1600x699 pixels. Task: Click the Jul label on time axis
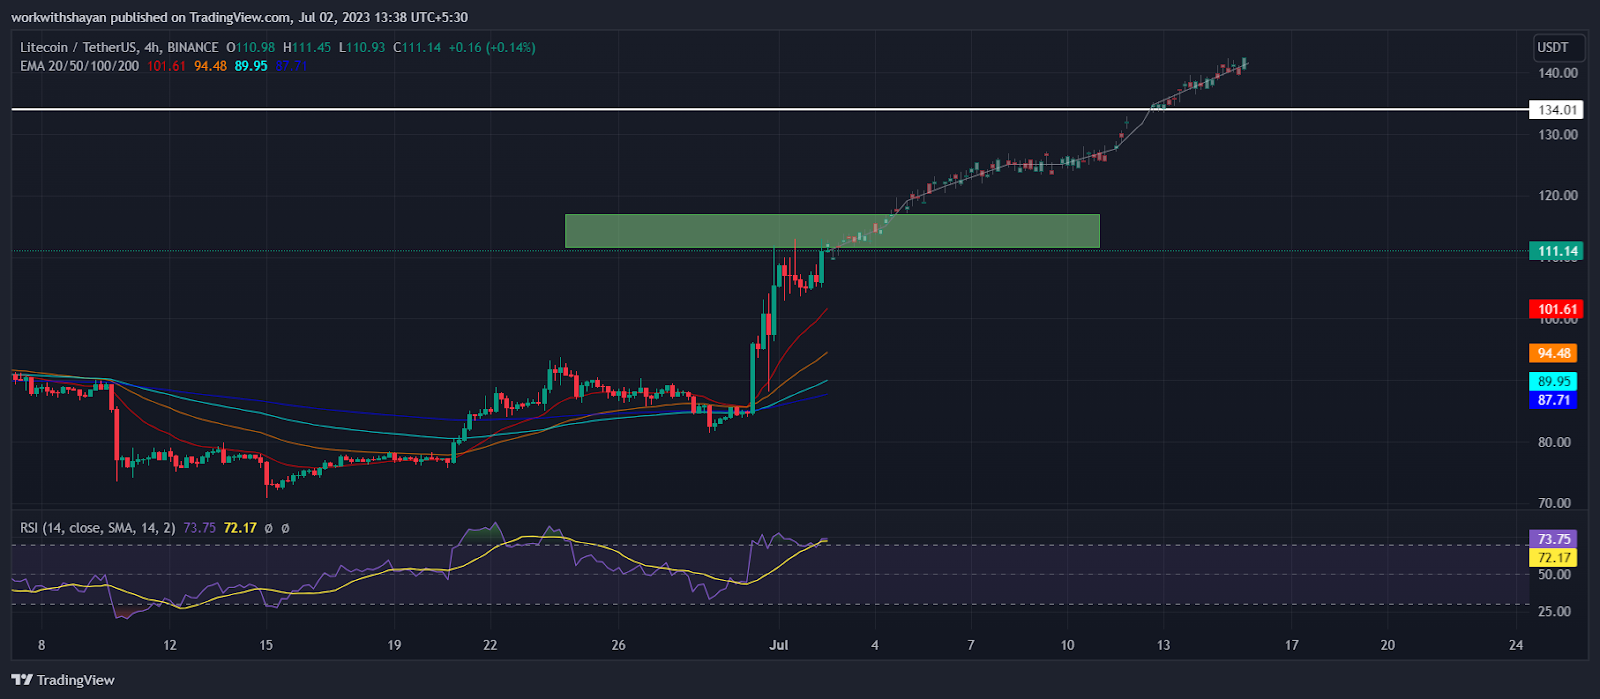coord(779,645)
